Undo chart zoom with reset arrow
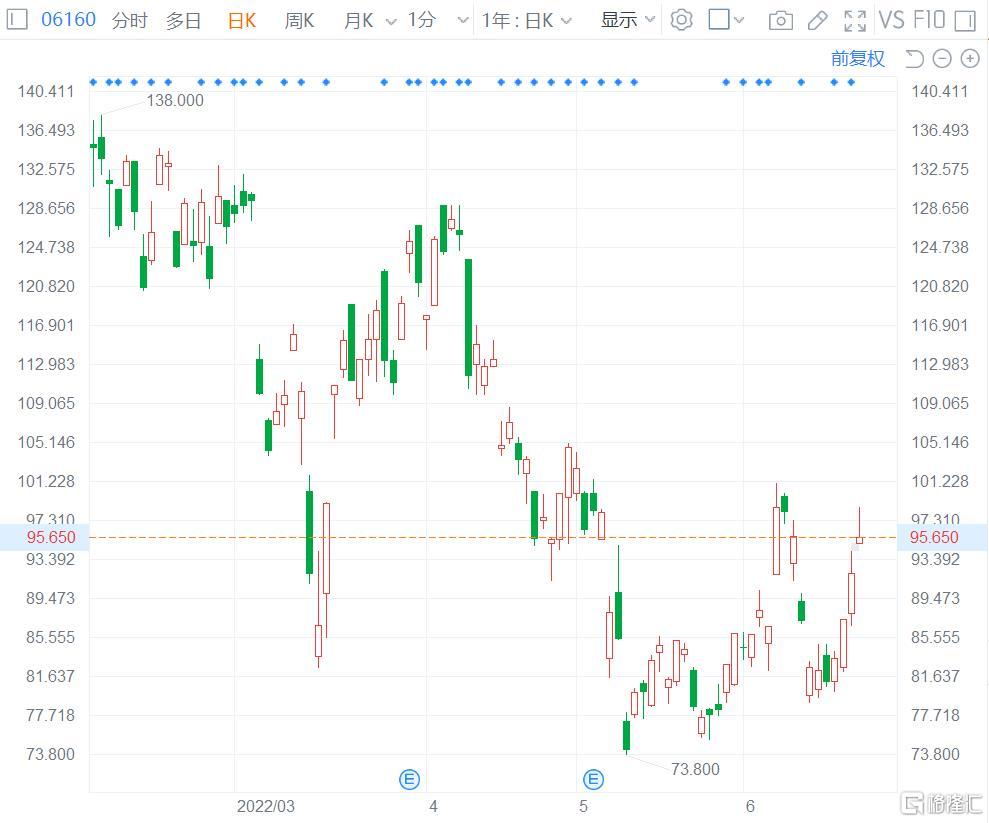 click(914, 58)
